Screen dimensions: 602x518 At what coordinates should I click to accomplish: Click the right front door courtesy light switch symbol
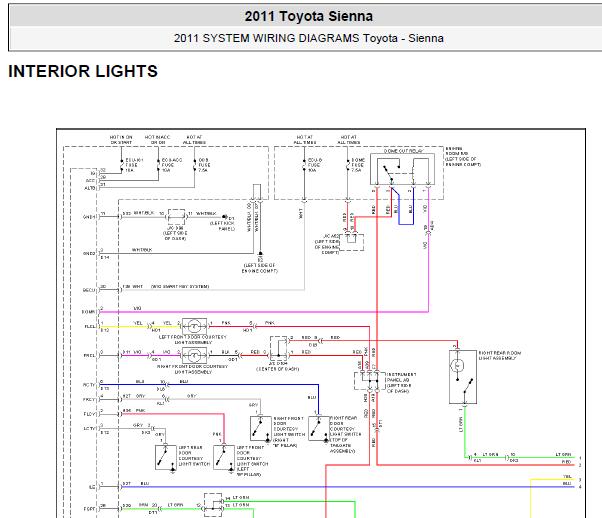tap(260, 428)
